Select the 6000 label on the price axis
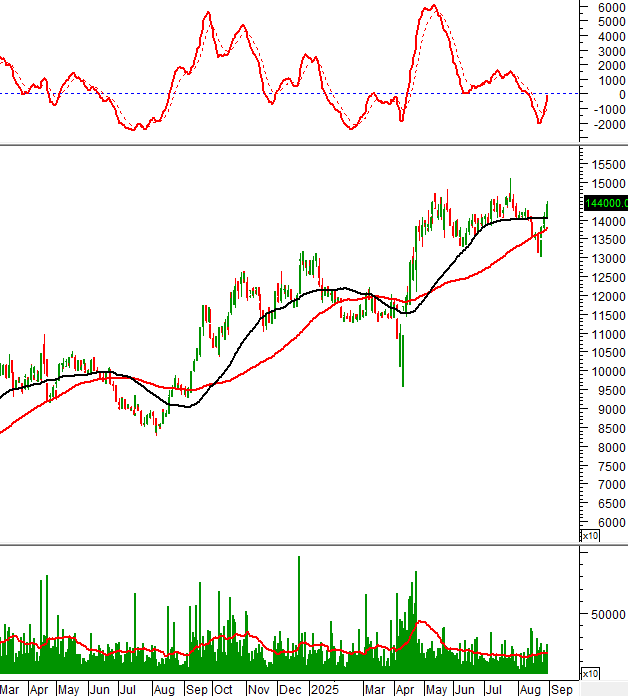628x696 pixels. [x=612, y=523]
